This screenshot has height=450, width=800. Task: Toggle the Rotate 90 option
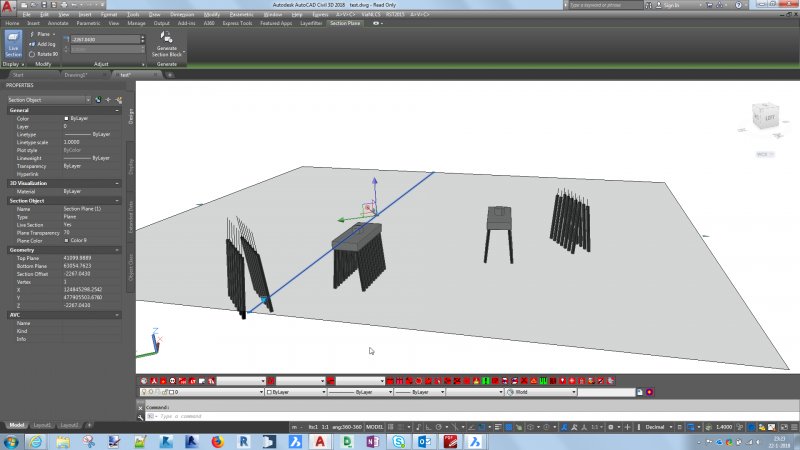pyautogui.click(x=44, y=54)
